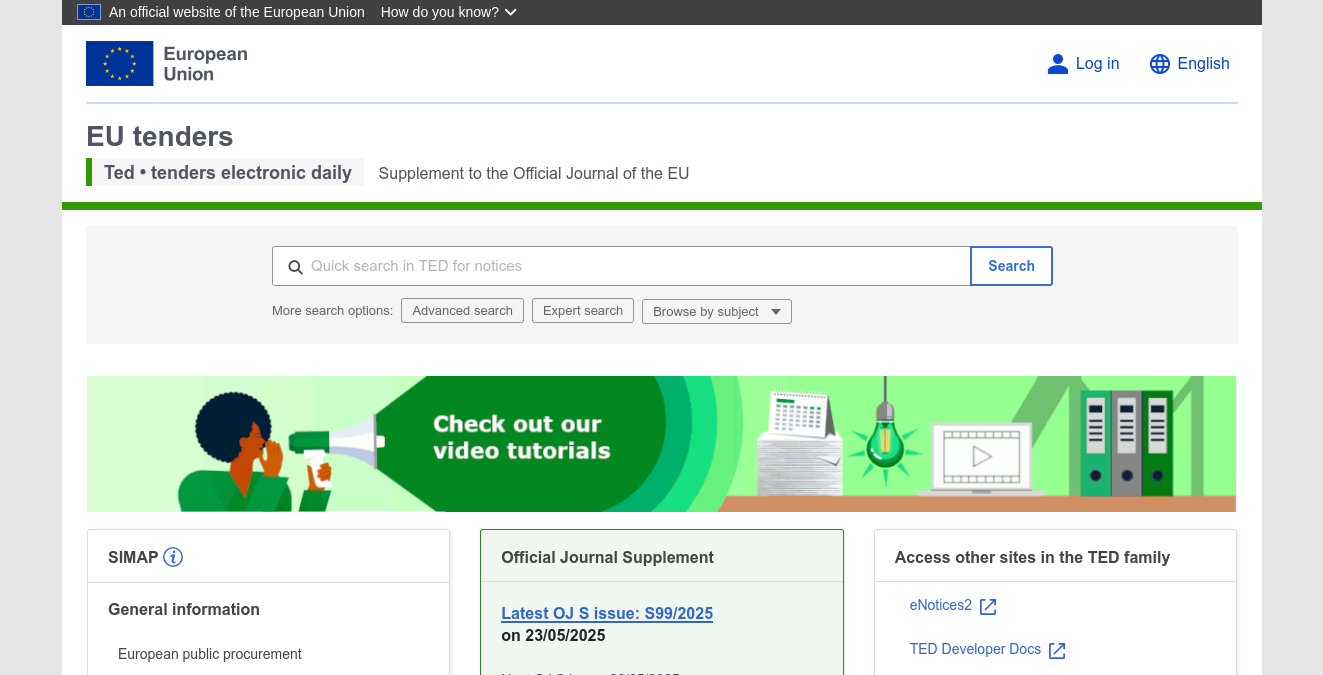1323x675 pixels.
Task: Click the 'Official Journal Supplement' heading
Action: (x=607, y=557)
